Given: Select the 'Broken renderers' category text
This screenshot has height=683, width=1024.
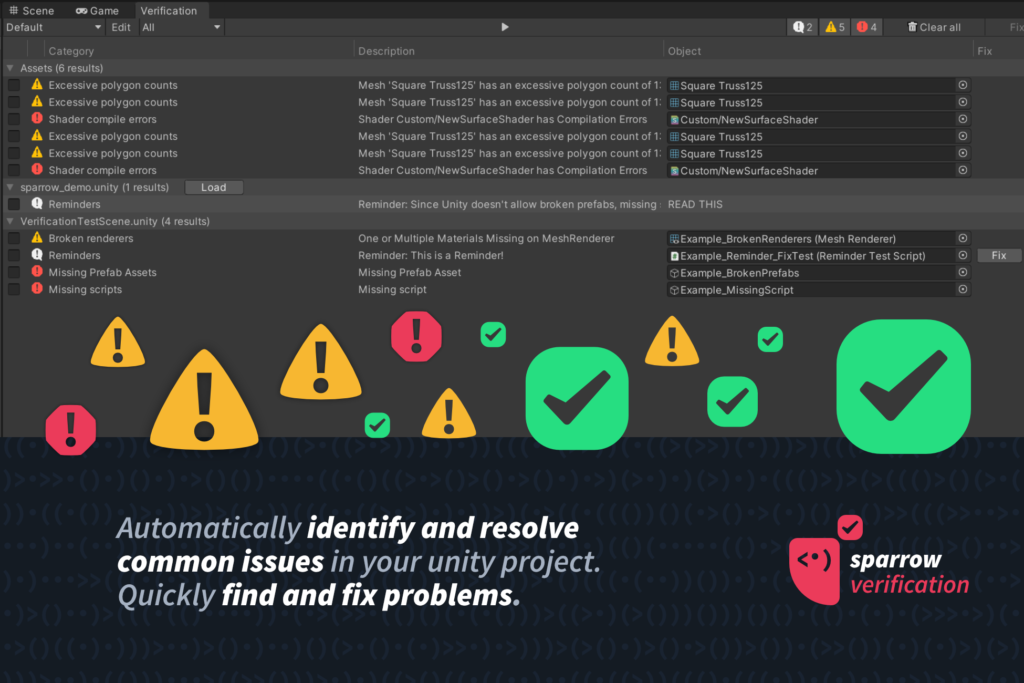Looking at the screenshot, I should coord(91,238).
